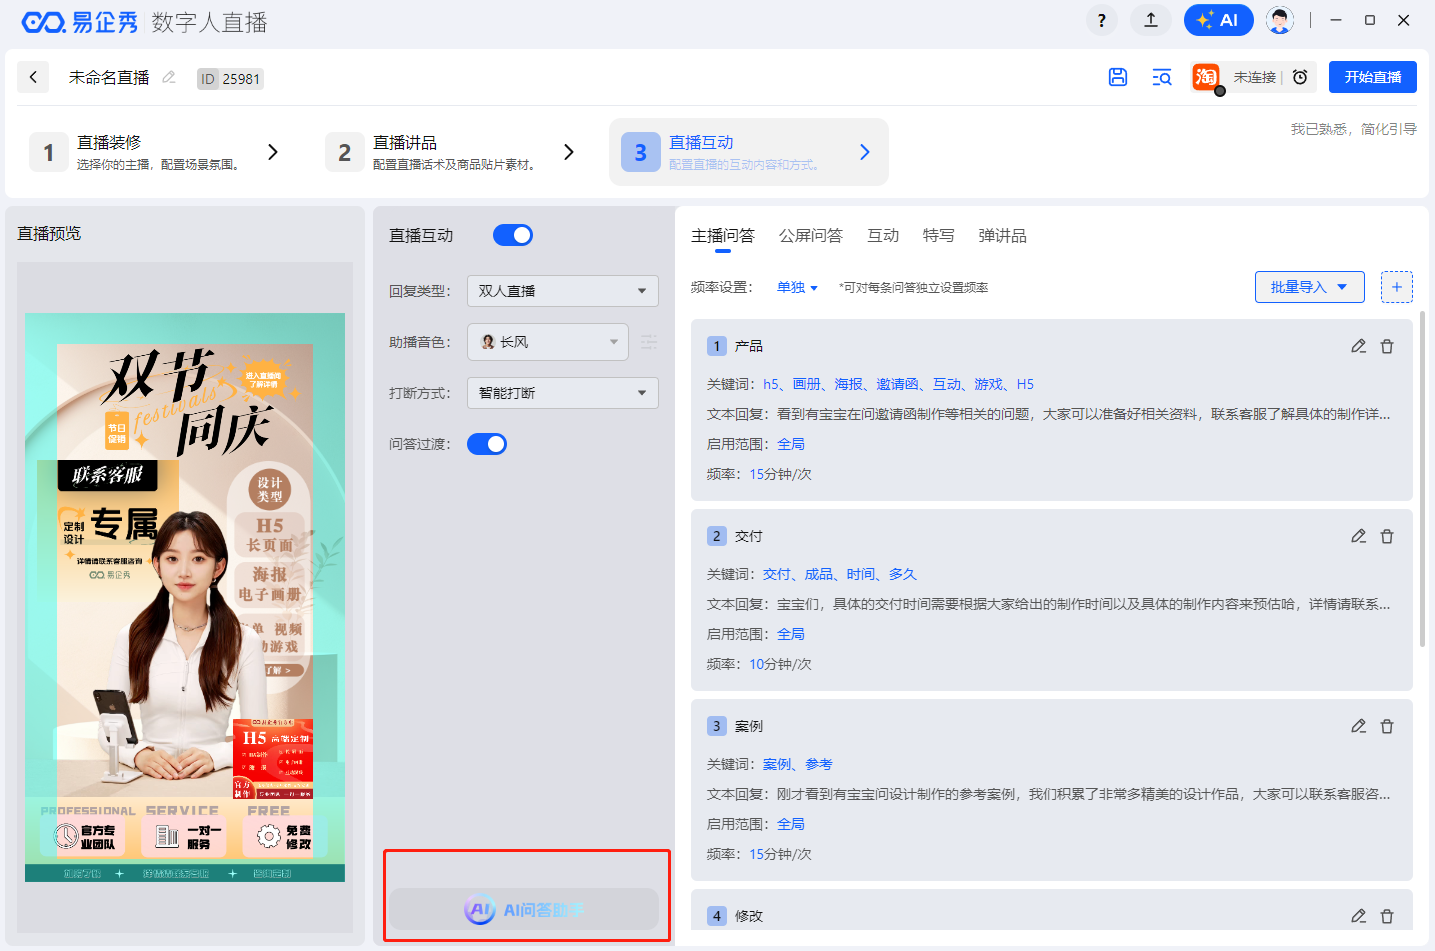This screenshot has height=951, width=1435.
Task: Switch to the 公屏问答 tab
Action: [x=811, y=236]
